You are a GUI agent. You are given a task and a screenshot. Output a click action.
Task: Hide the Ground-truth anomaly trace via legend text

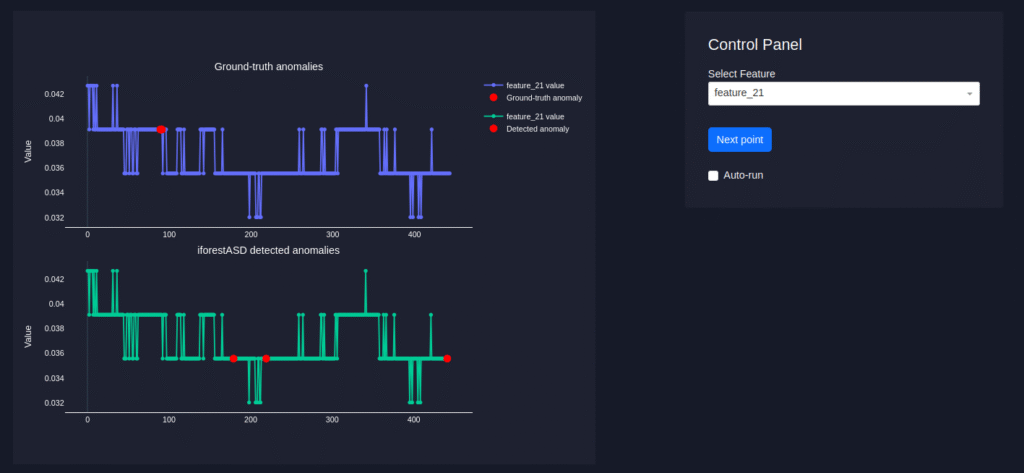[x=544, y=98]
